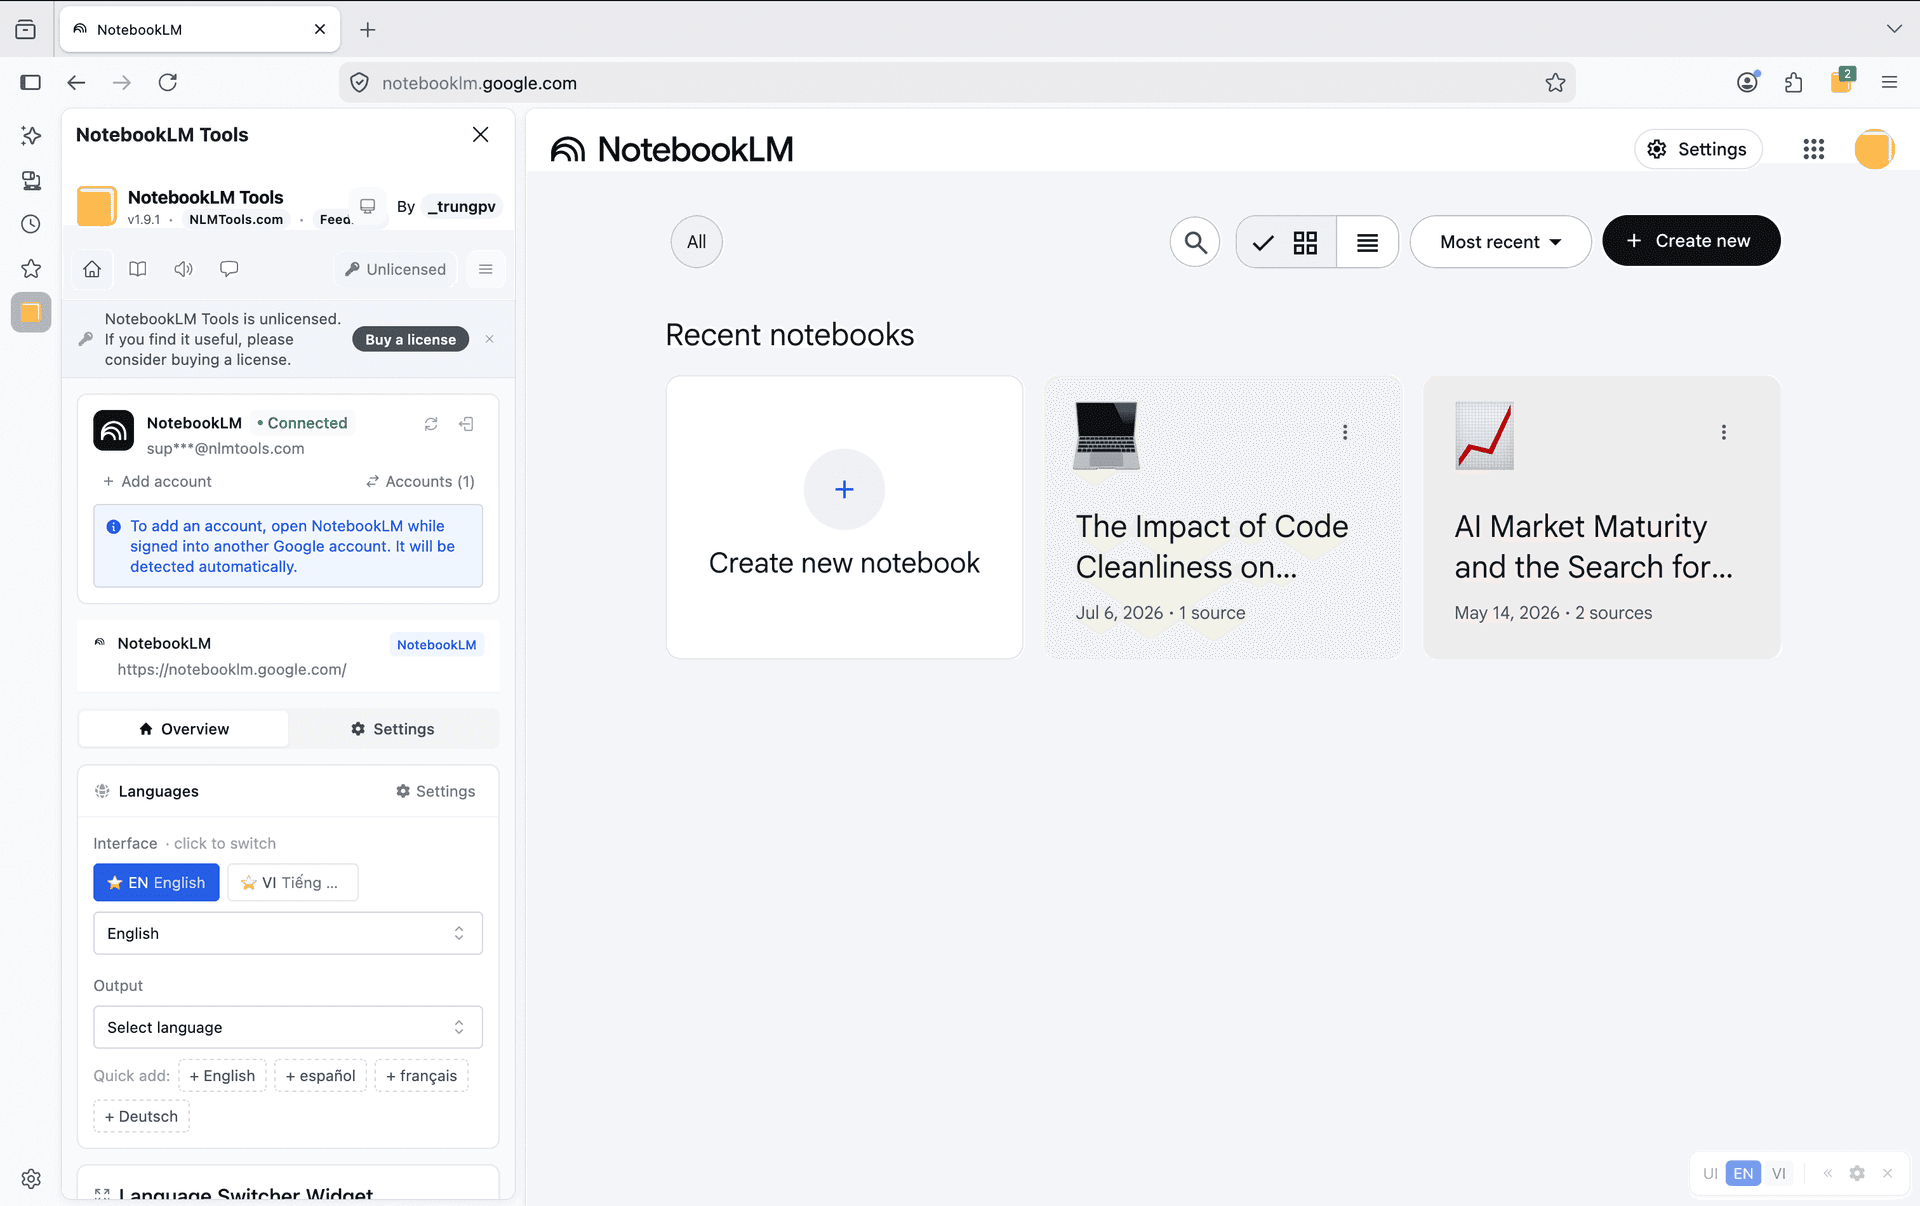Quick add Deutsch output language
The height and width of the screenshot is (1206, 1920).
[x=141, y=1116]
